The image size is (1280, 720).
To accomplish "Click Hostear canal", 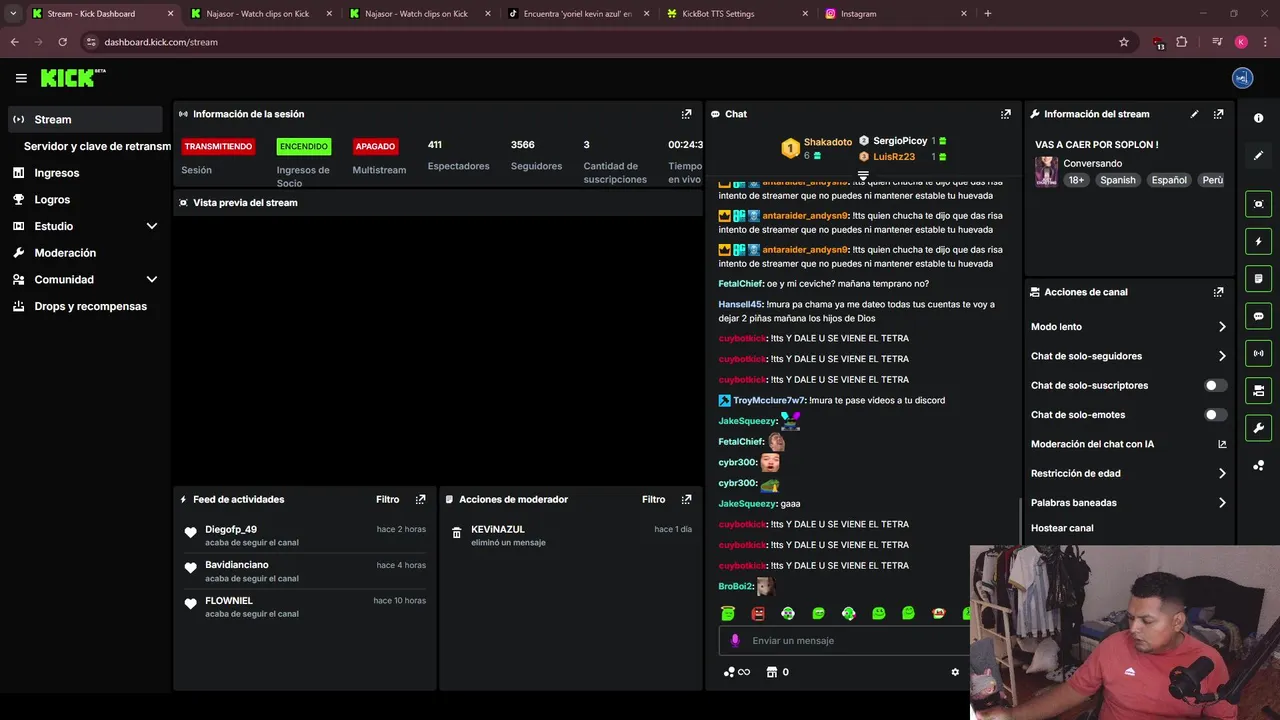I will click(x=1062, y=528).
